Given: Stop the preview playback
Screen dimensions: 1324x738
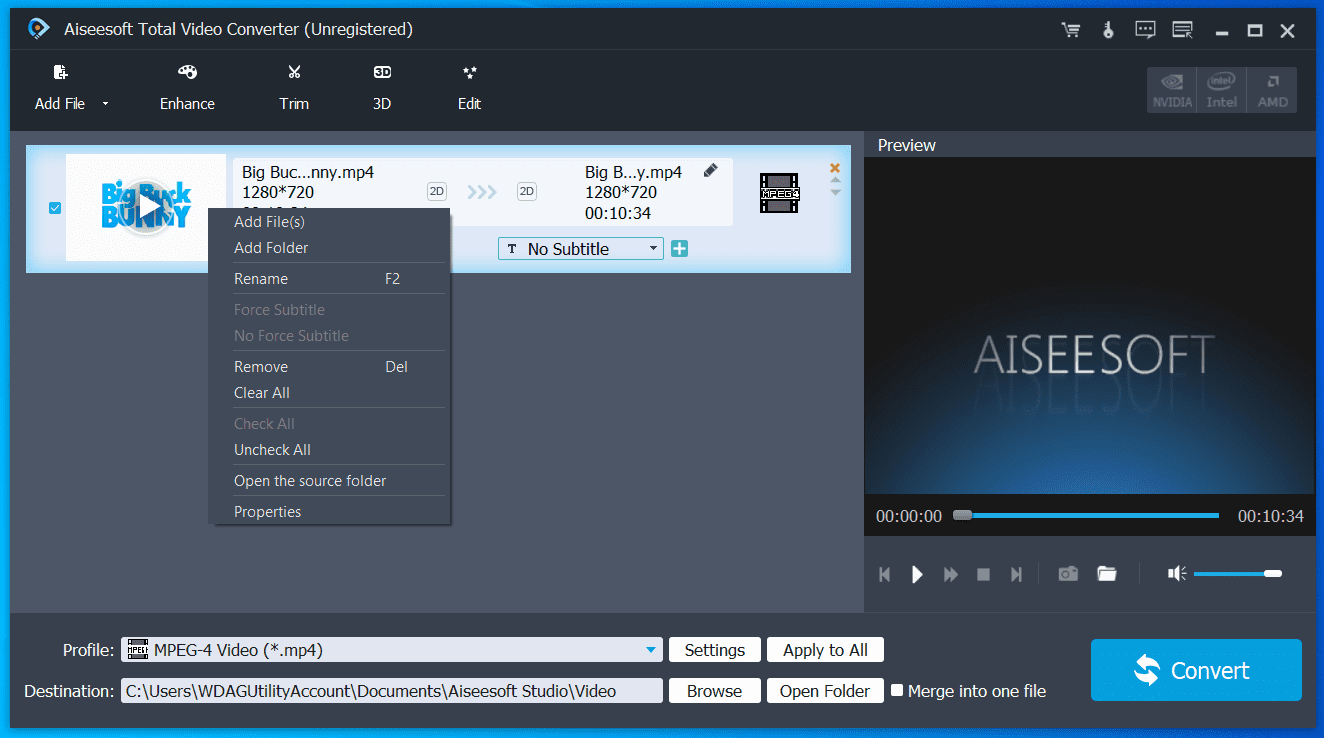Looking at the screenshot, I should click(983, 574).
